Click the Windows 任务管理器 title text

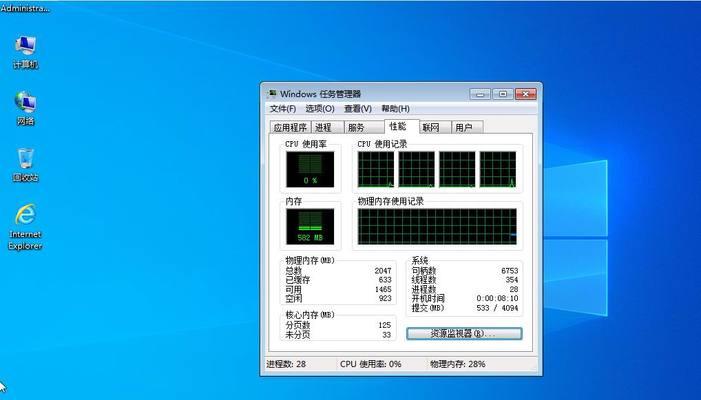tap(321, 94)
